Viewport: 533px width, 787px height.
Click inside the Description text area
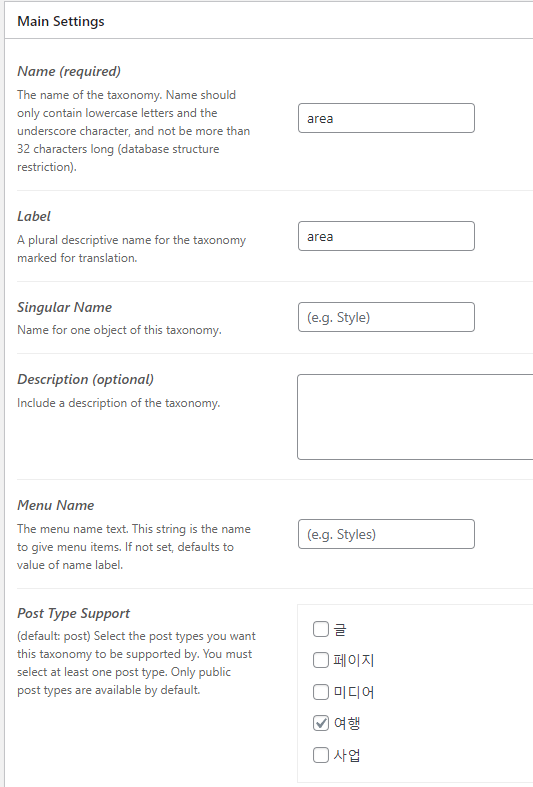[415, 417]
